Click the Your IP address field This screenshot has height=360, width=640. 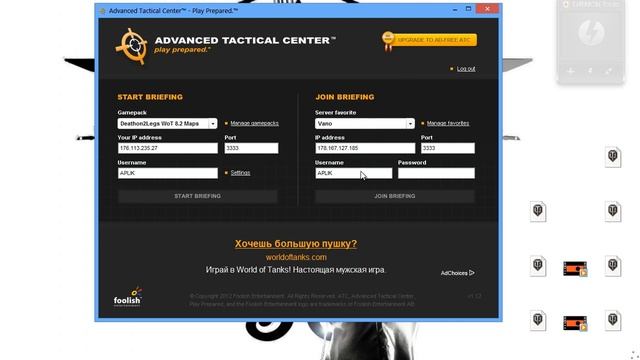tap(168, 148)
